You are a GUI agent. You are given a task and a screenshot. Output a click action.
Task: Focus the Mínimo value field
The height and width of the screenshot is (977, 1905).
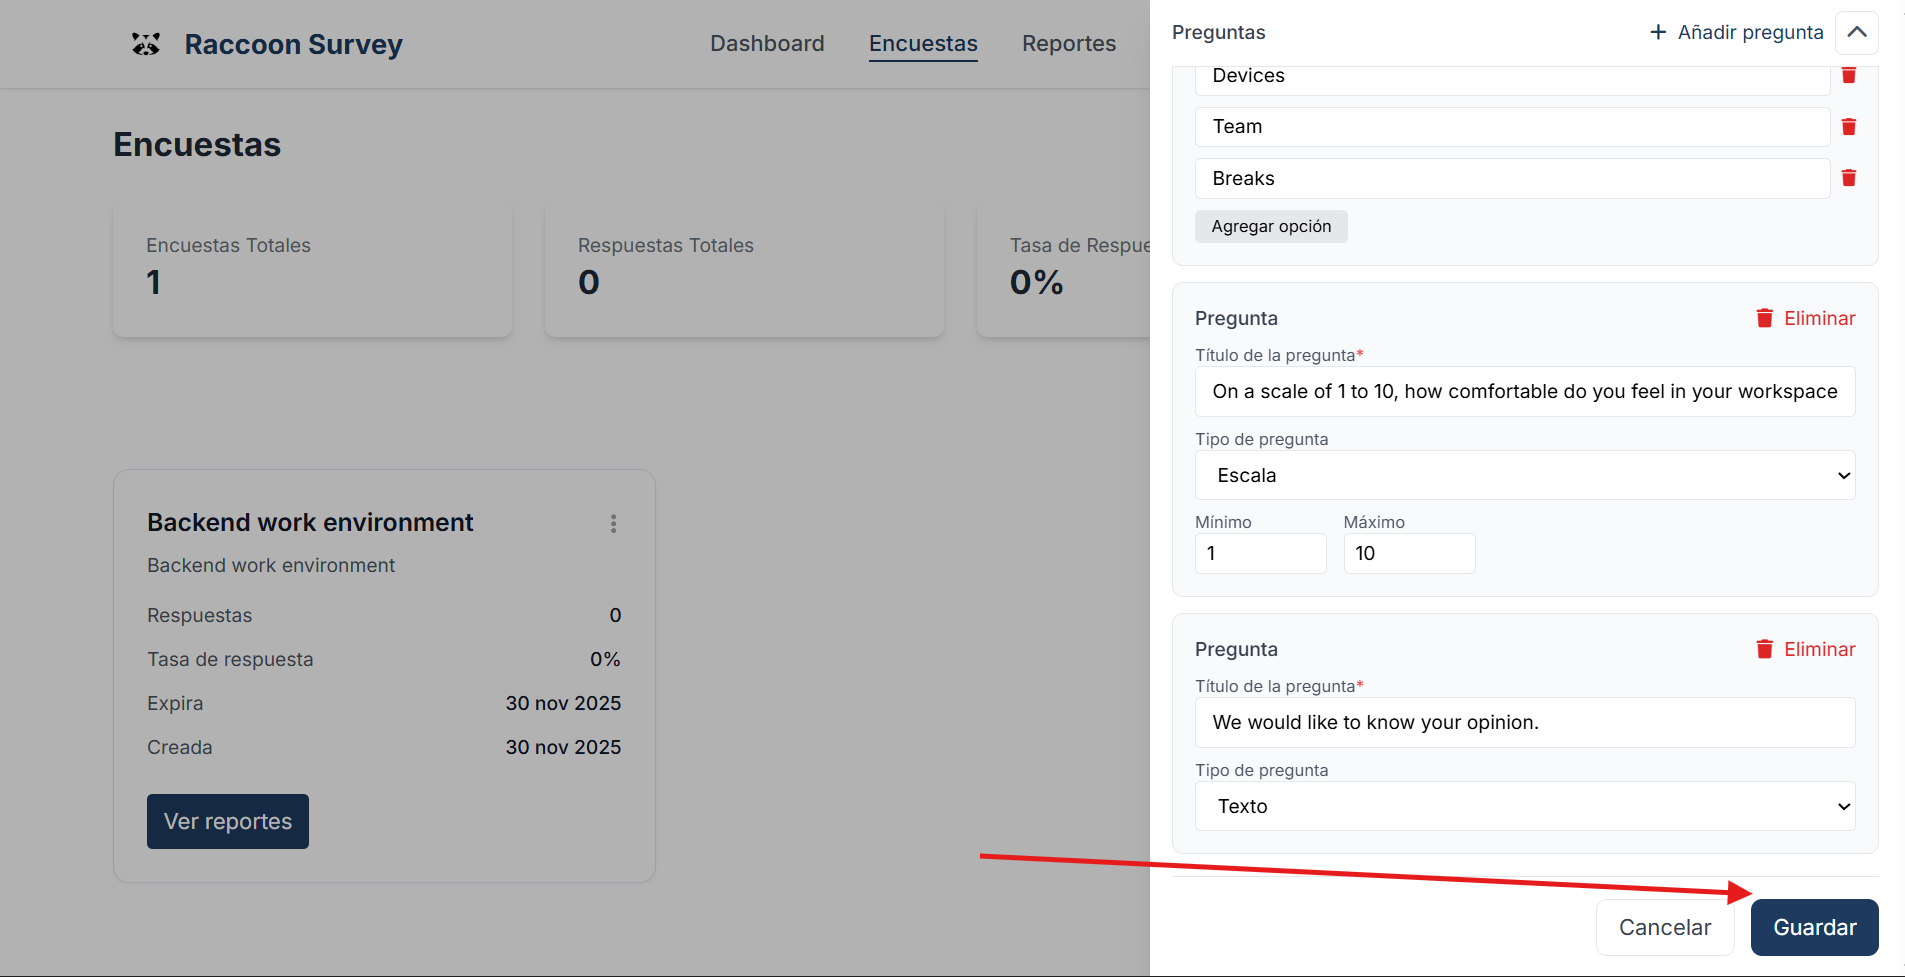click(1260, 553)
